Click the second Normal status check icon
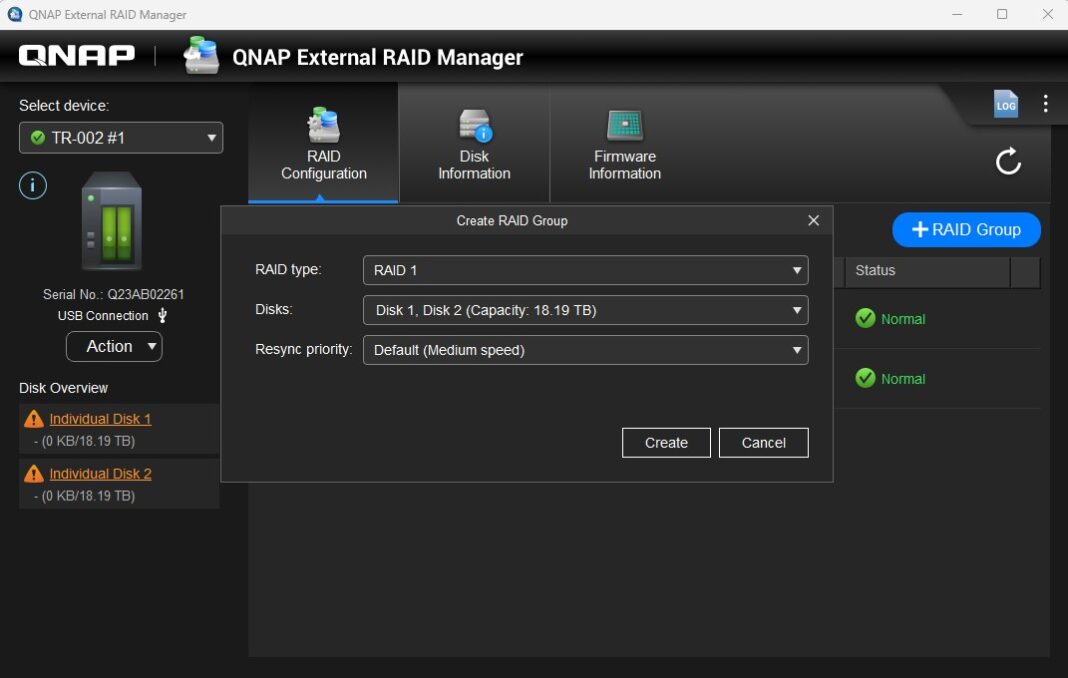 tap(865, 378)
